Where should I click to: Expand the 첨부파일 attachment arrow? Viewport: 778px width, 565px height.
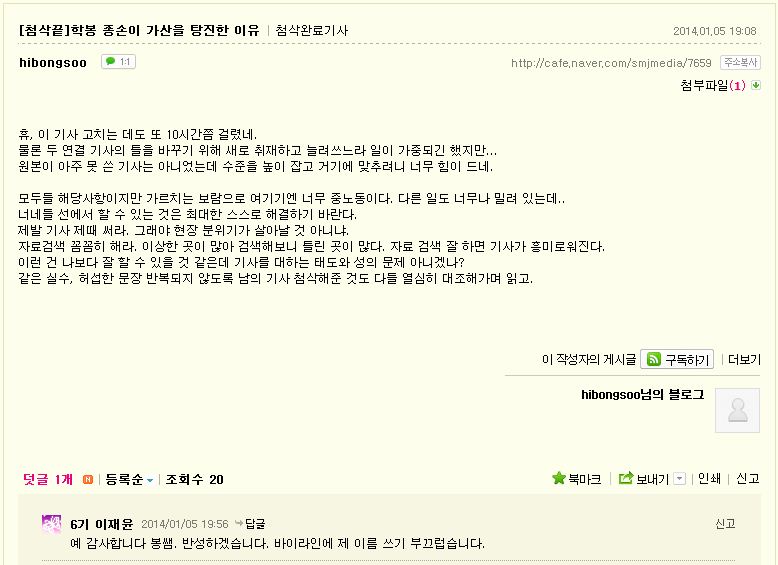tap(756, 85)
